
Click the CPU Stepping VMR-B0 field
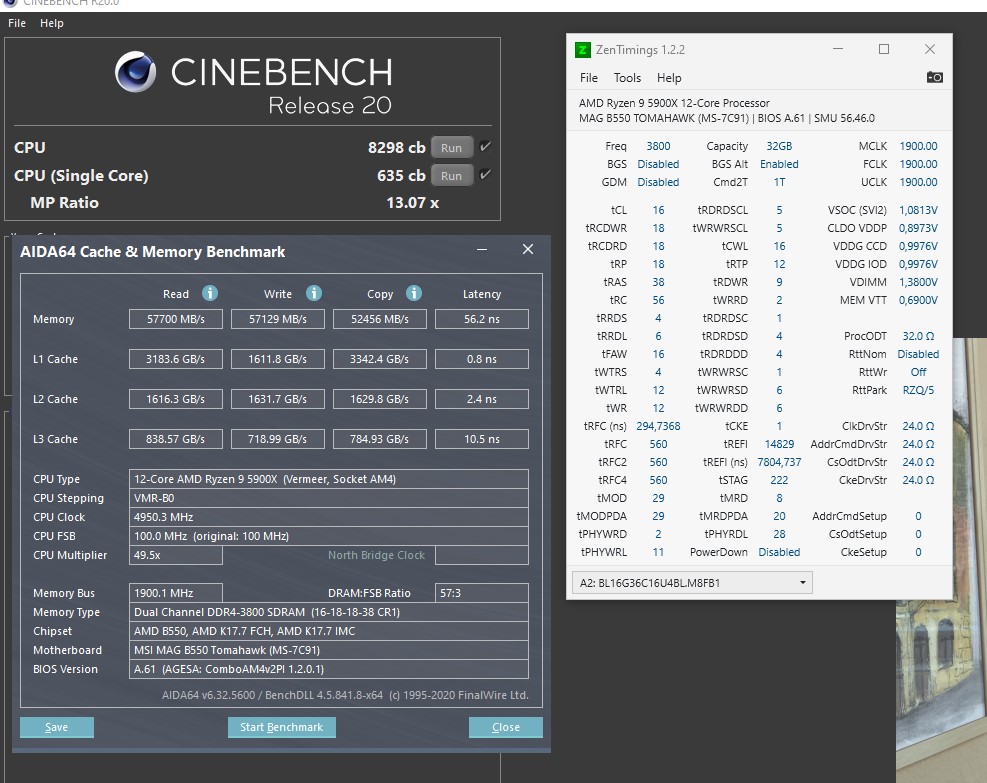point(329,498)
